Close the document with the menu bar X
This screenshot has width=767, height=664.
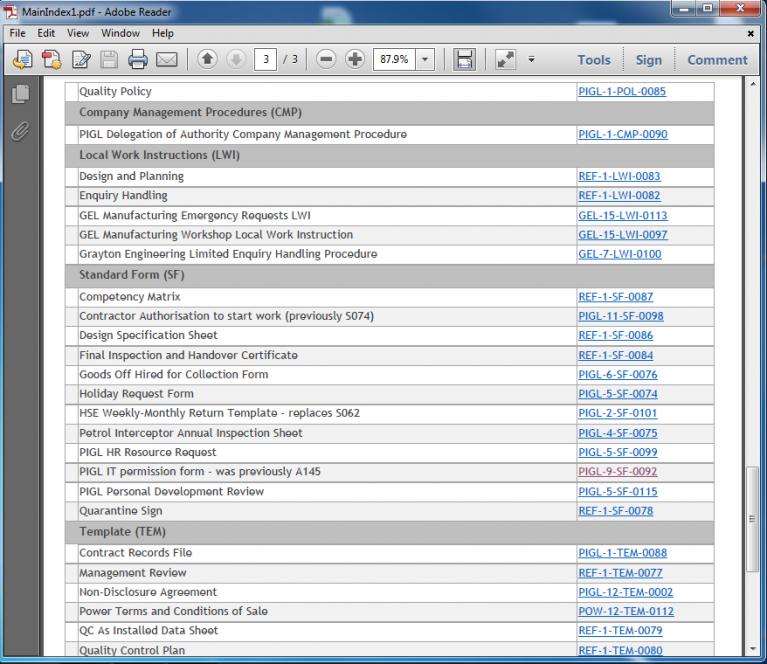[750, 33]
